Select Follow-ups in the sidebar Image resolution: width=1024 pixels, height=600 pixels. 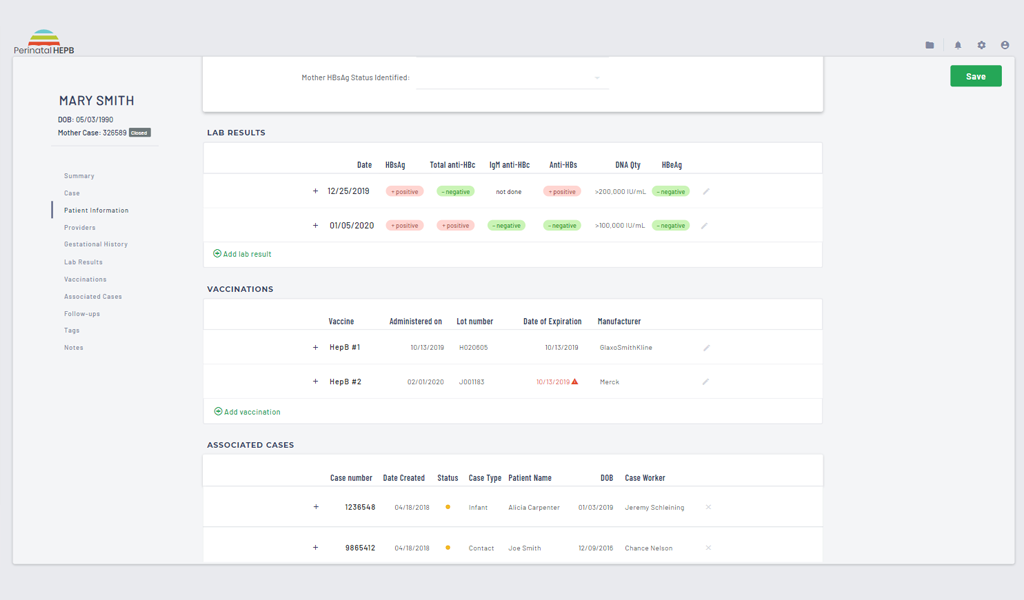[82, 314]
